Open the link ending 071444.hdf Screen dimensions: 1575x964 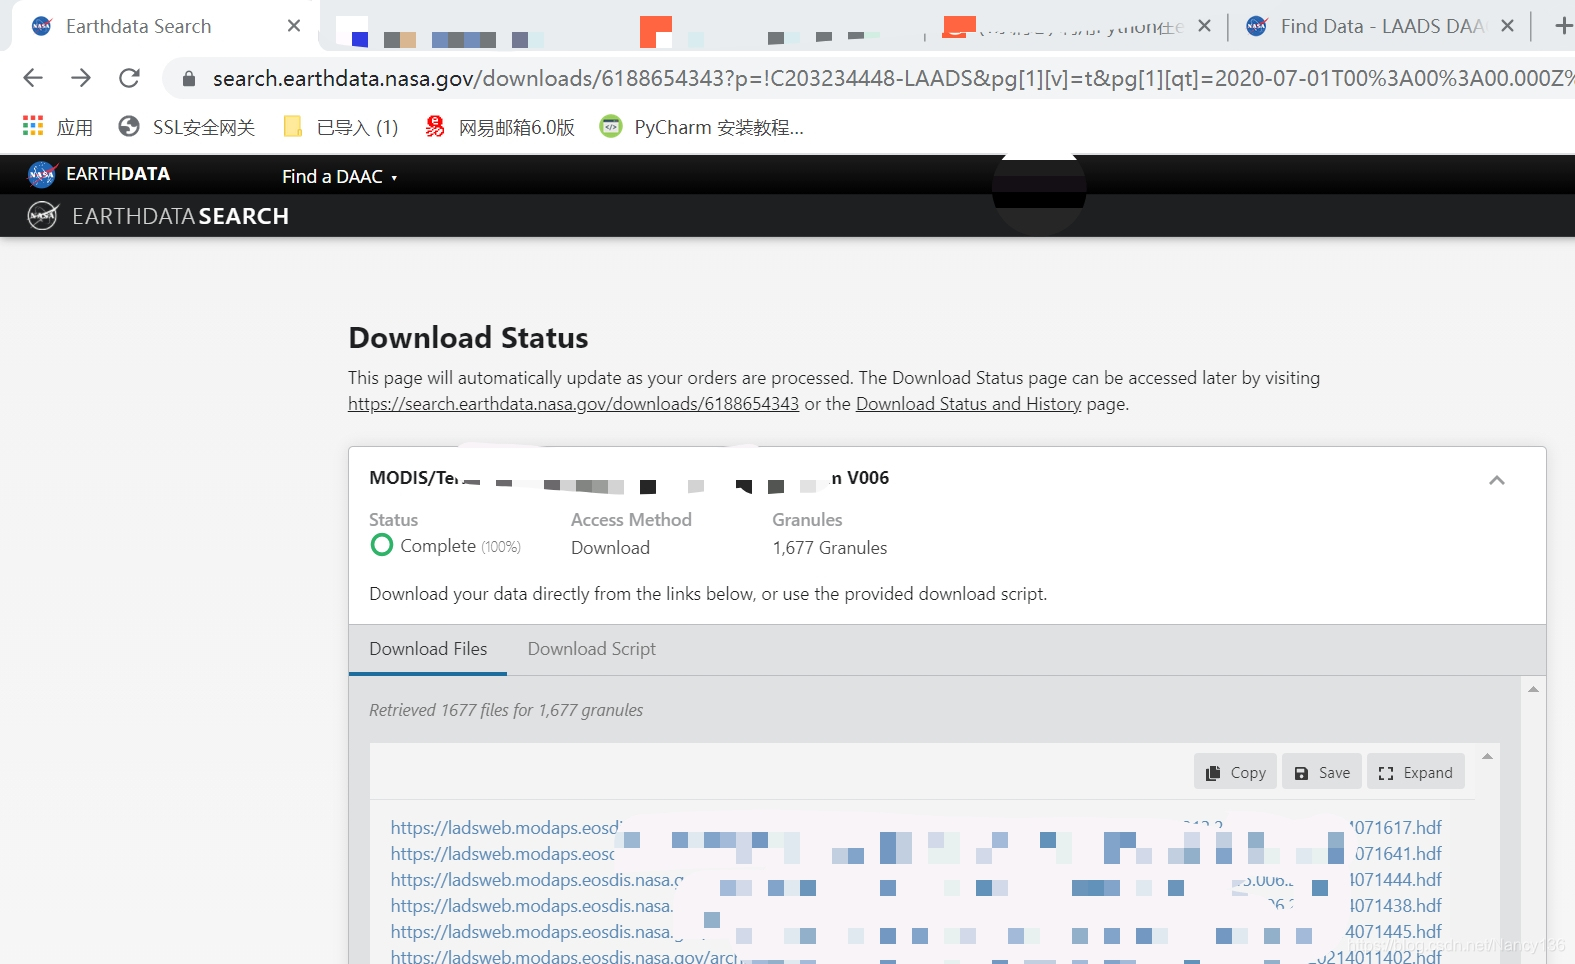916,880
